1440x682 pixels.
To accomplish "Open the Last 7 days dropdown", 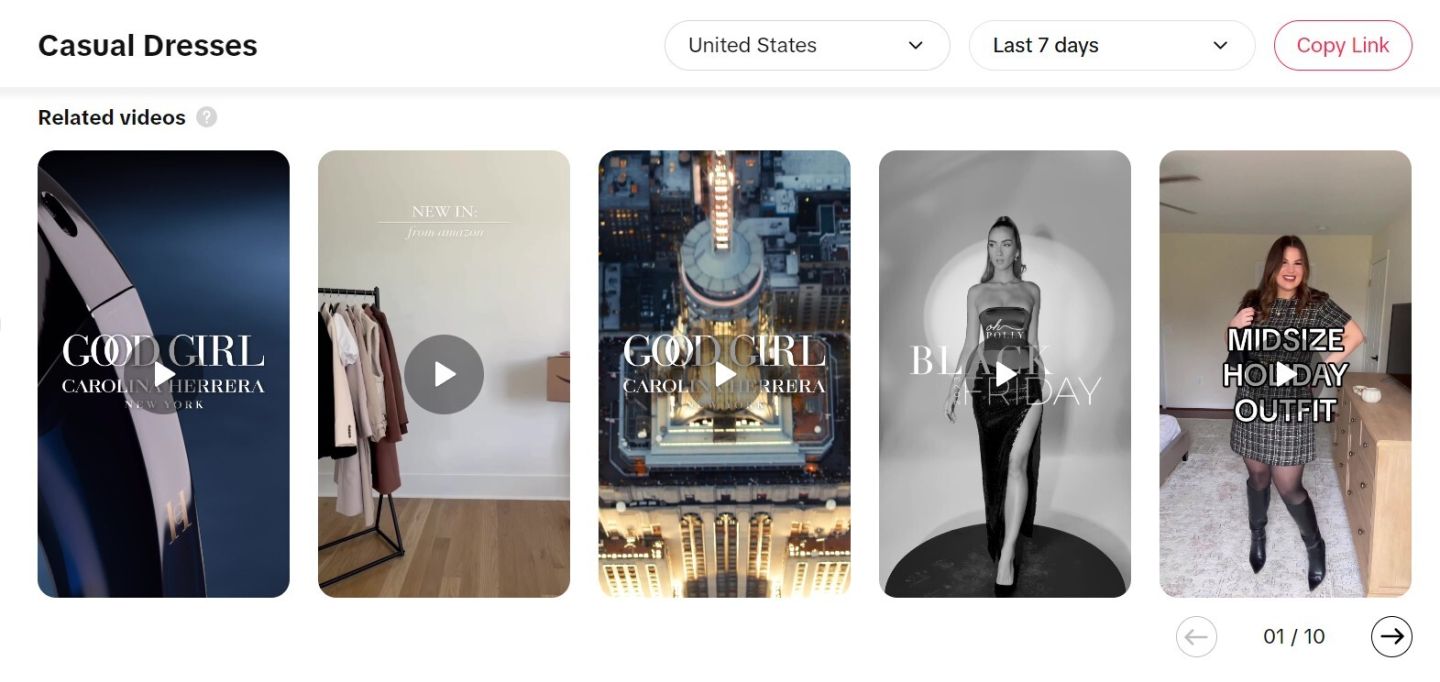I will coord(1111,46).
